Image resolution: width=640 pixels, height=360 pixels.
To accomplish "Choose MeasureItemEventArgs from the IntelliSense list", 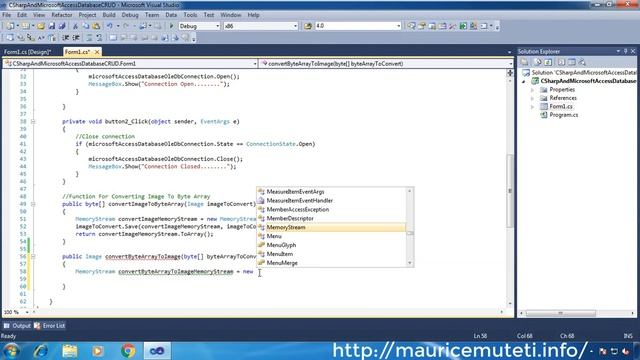I will [x=331, y=192].
